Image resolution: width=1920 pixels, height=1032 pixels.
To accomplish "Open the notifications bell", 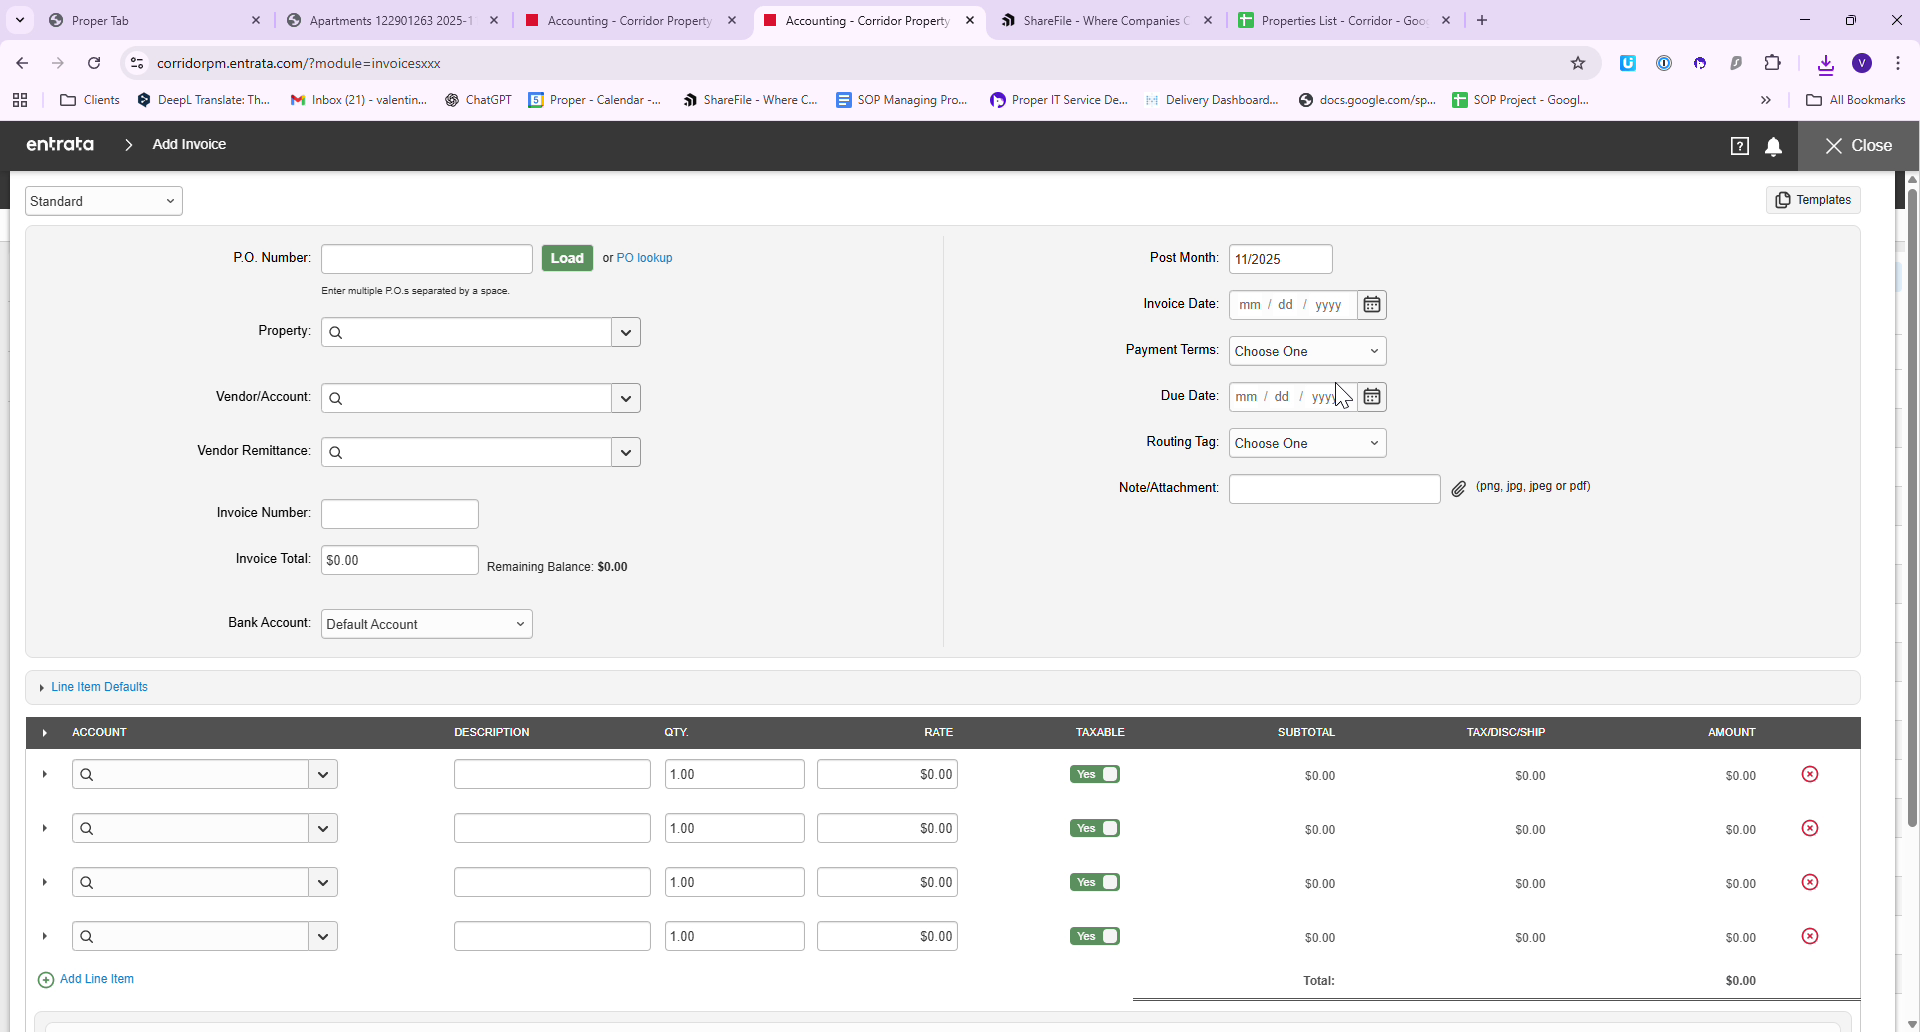I will tap(1774, 146).
